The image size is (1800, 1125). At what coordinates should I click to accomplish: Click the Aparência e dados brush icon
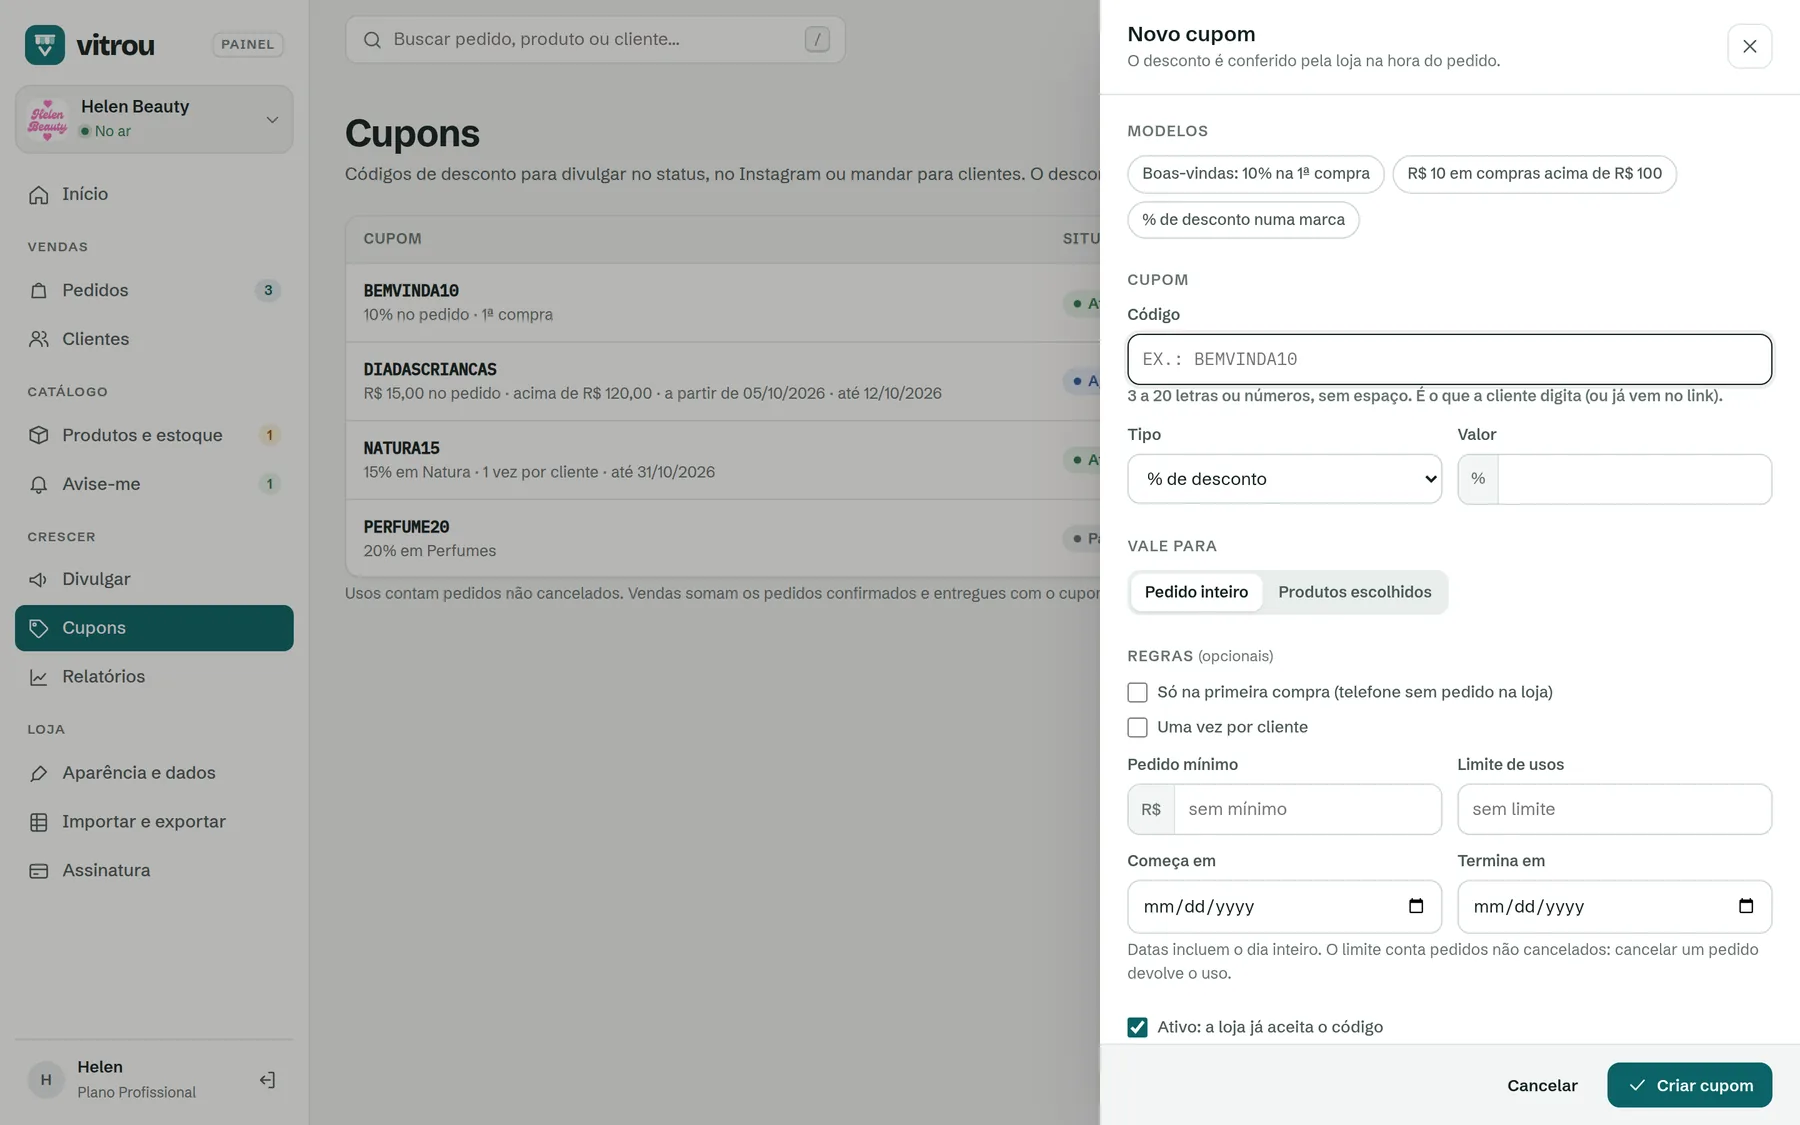coord(39,773)
